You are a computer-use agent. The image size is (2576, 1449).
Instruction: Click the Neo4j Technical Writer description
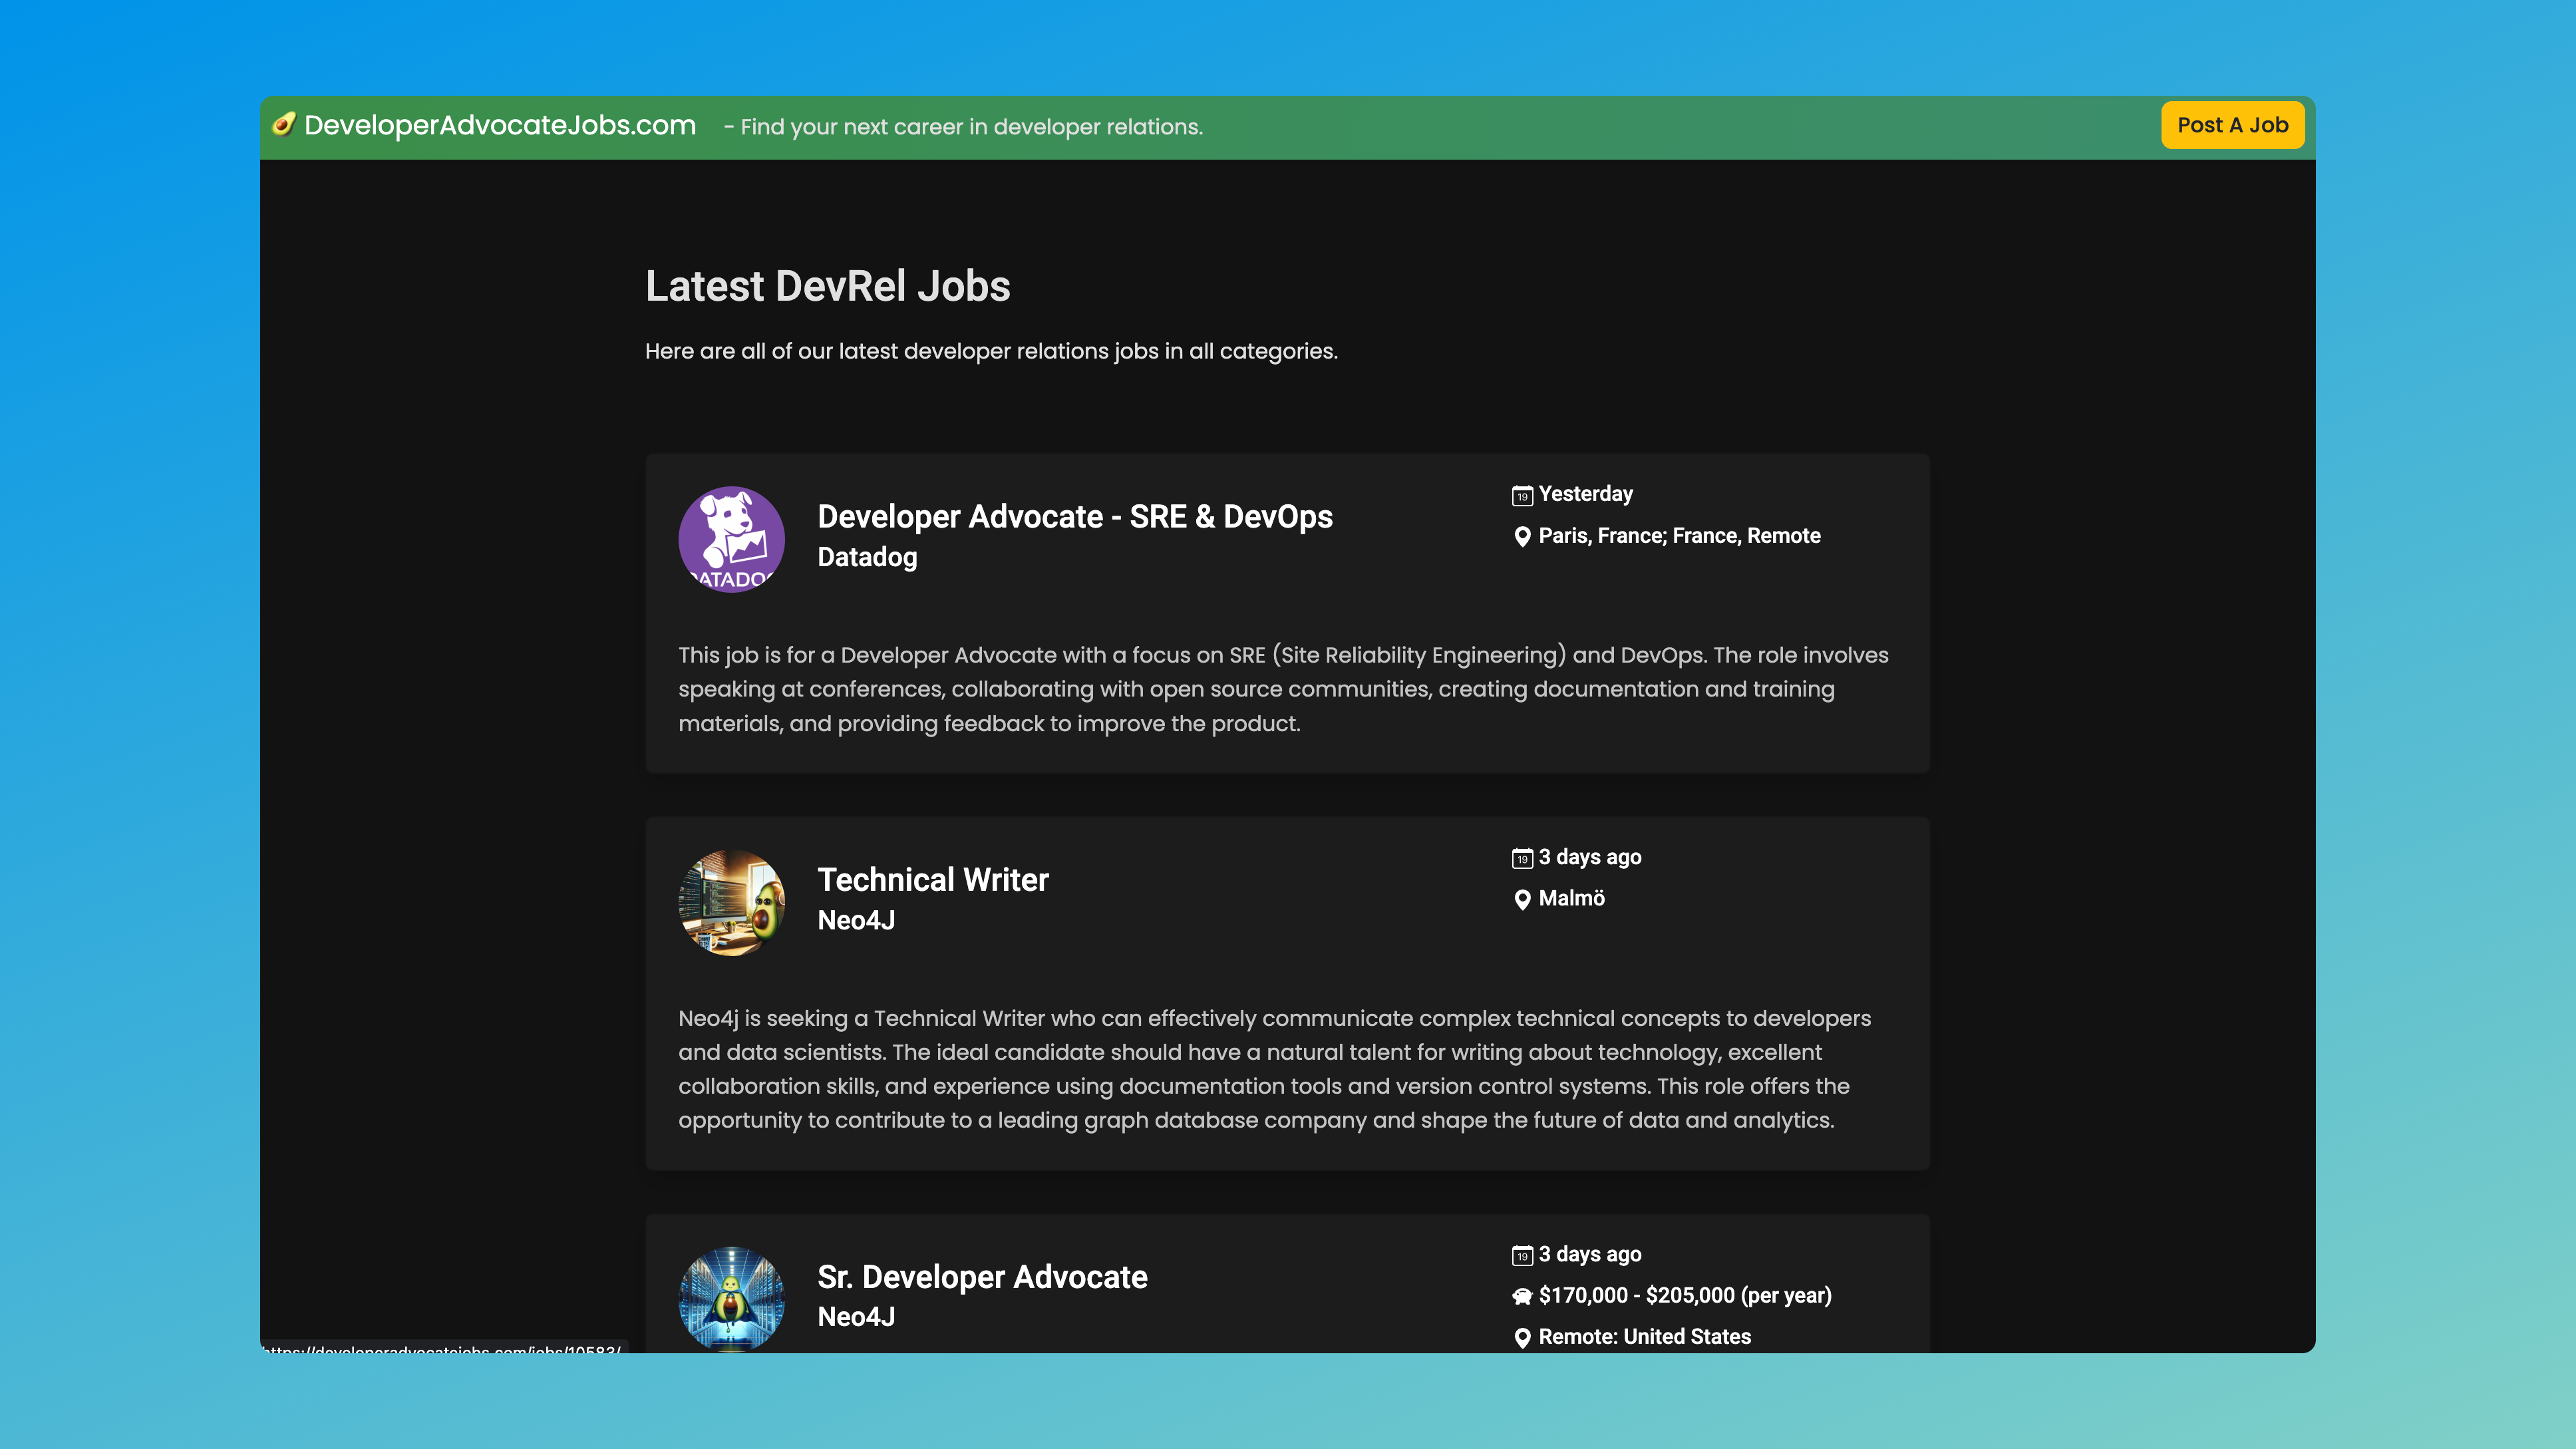1275,1069
